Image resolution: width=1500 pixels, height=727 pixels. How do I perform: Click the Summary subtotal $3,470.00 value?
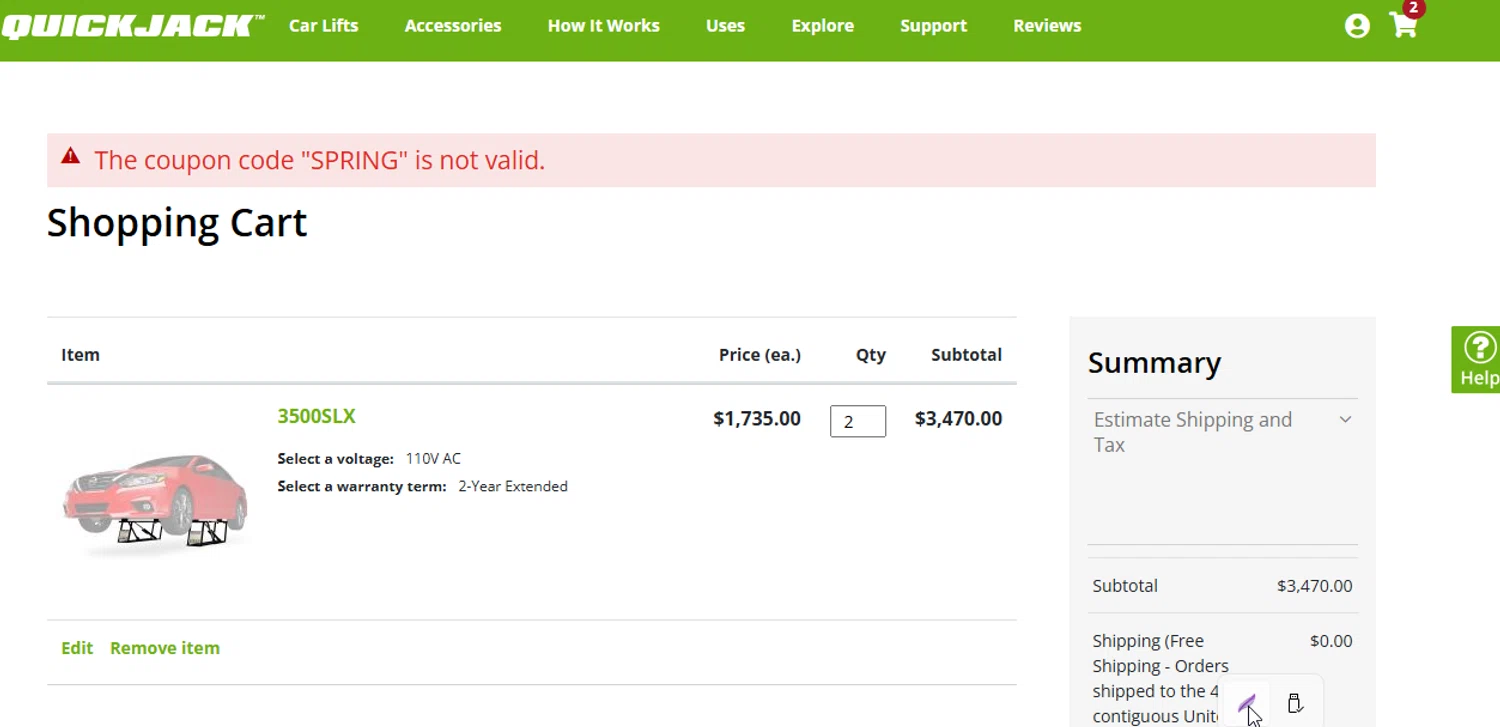pyautogui.click(x=1314, y=586)
